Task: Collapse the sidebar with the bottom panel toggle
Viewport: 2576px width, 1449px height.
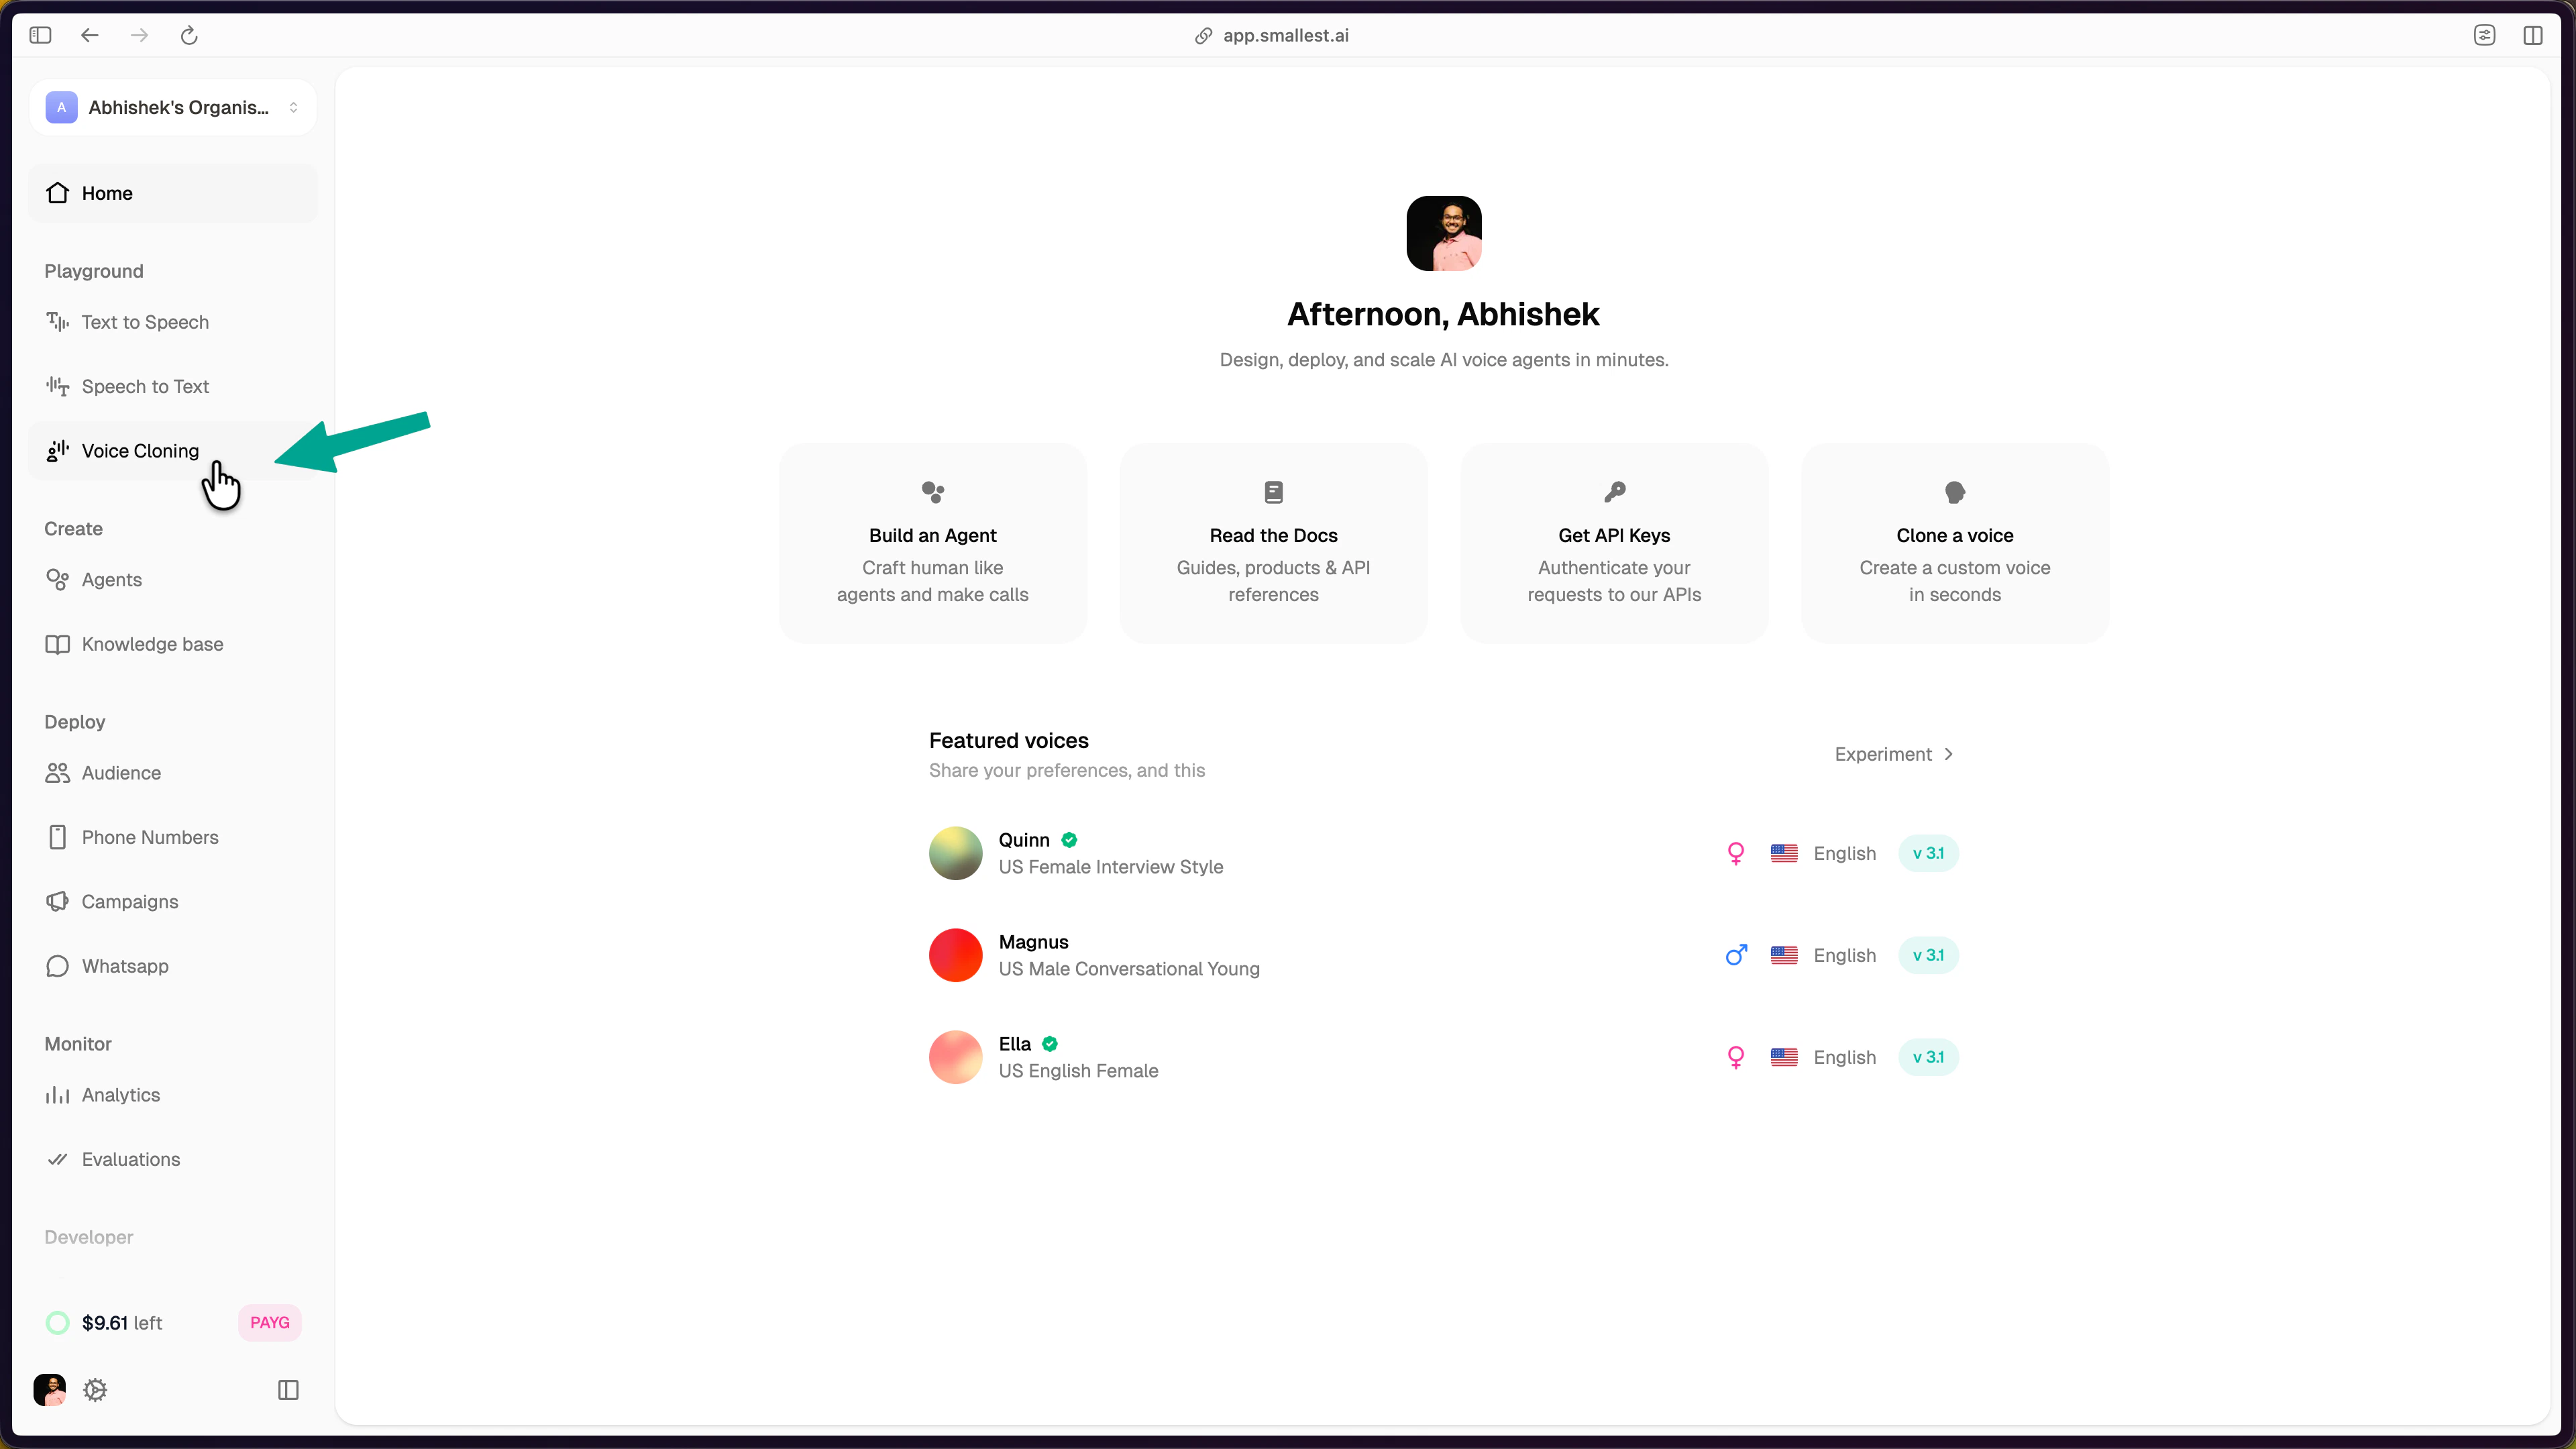Action: (x=288, y=1390)
